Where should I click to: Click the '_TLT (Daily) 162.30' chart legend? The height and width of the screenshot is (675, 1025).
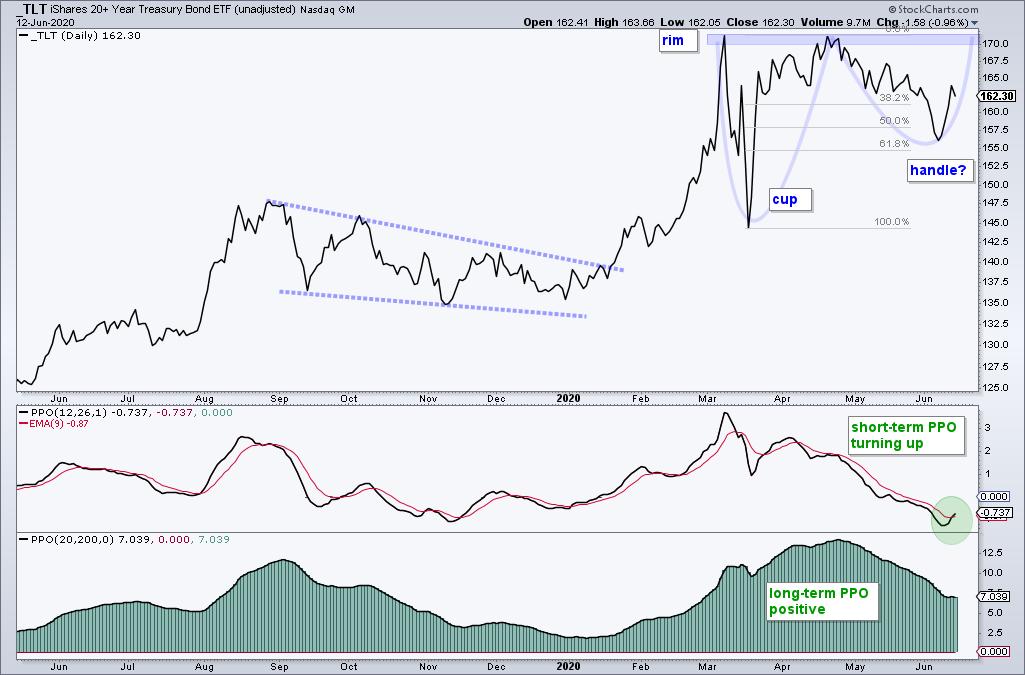tap(80, 35)
